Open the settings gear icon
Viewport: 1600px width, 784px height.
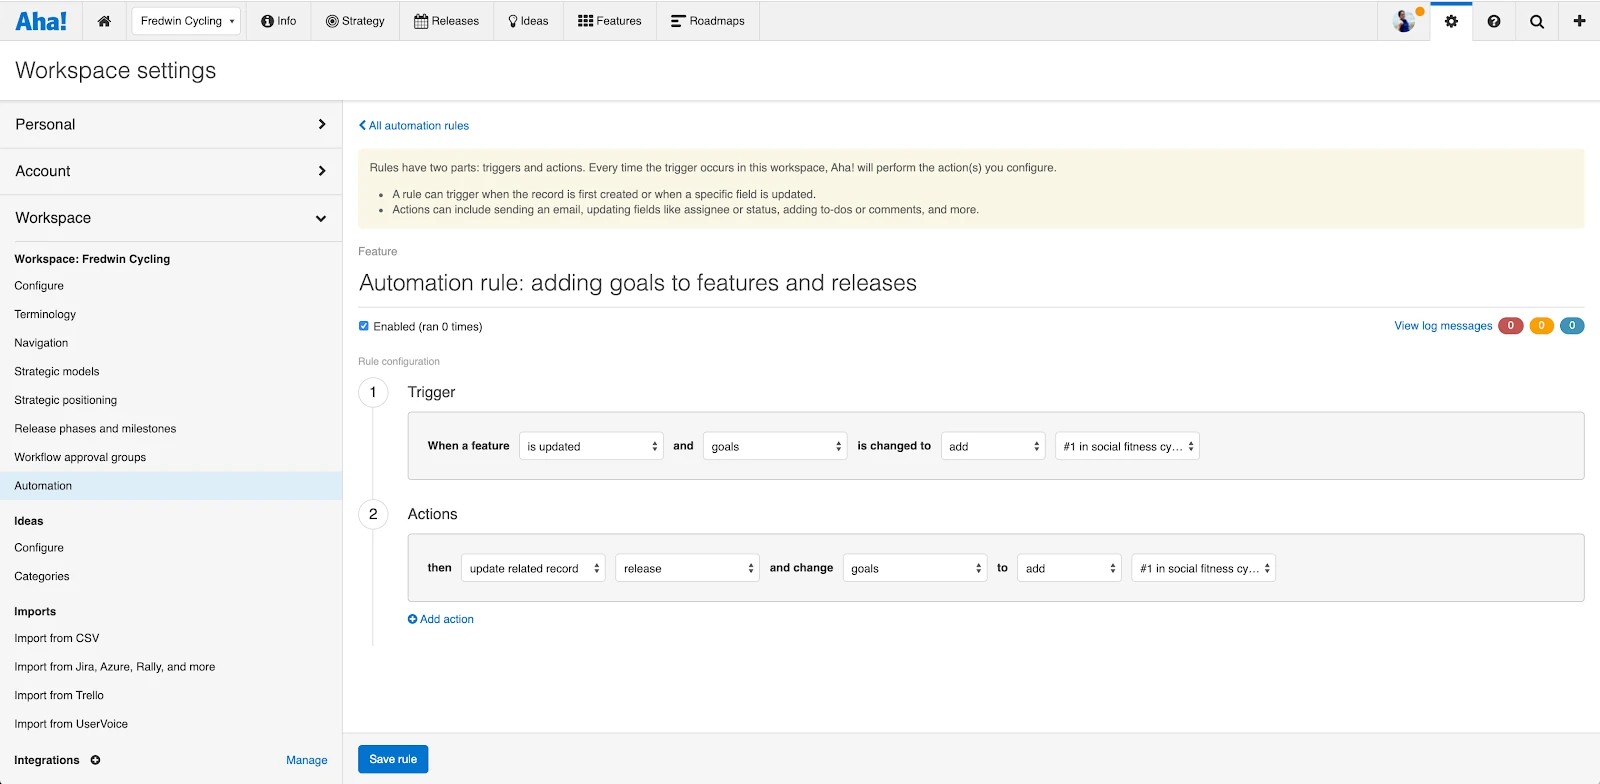(1451, 21)
